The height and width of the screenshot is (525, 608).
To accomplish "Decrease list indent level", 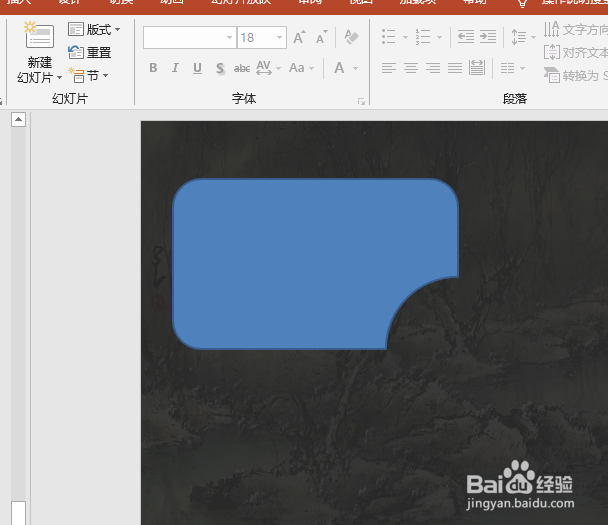I will (x=466, y=37).
